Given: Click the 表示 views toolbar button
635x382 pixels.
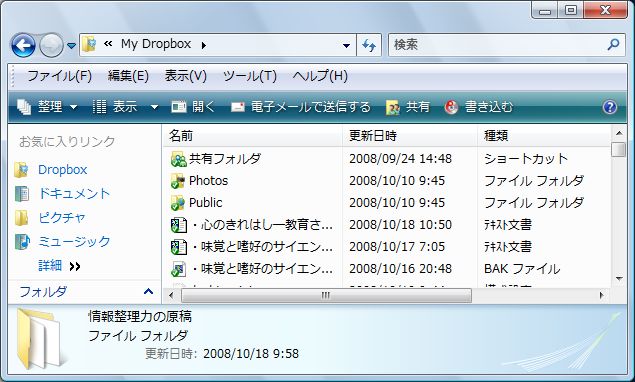Looking at the screenshot, I should pos(115,107).
